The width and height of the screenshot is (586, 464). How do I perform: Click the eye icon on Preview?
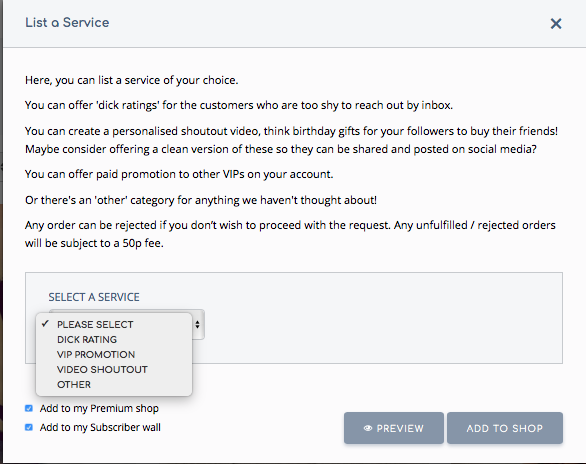(x=368, y=428)
